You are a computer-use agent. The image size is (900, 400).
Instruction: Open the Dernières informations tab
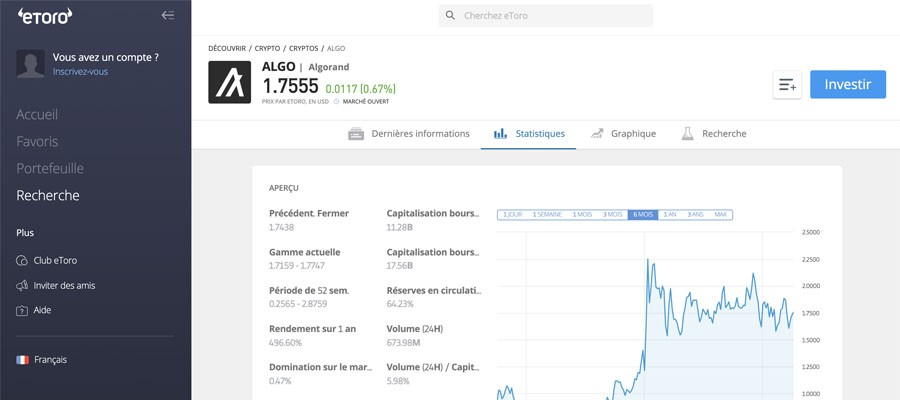coord(409,134)
